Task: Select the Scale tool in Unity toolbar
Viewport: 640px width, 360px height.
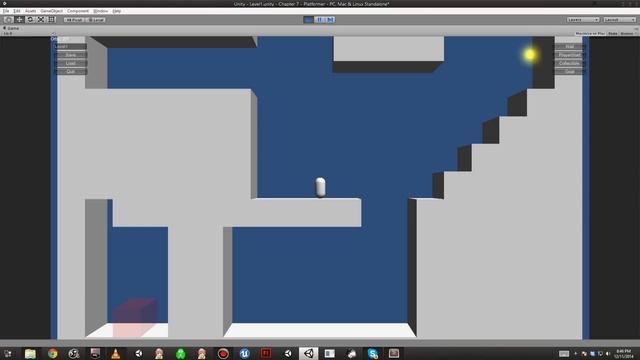Action: coord(41,20)
